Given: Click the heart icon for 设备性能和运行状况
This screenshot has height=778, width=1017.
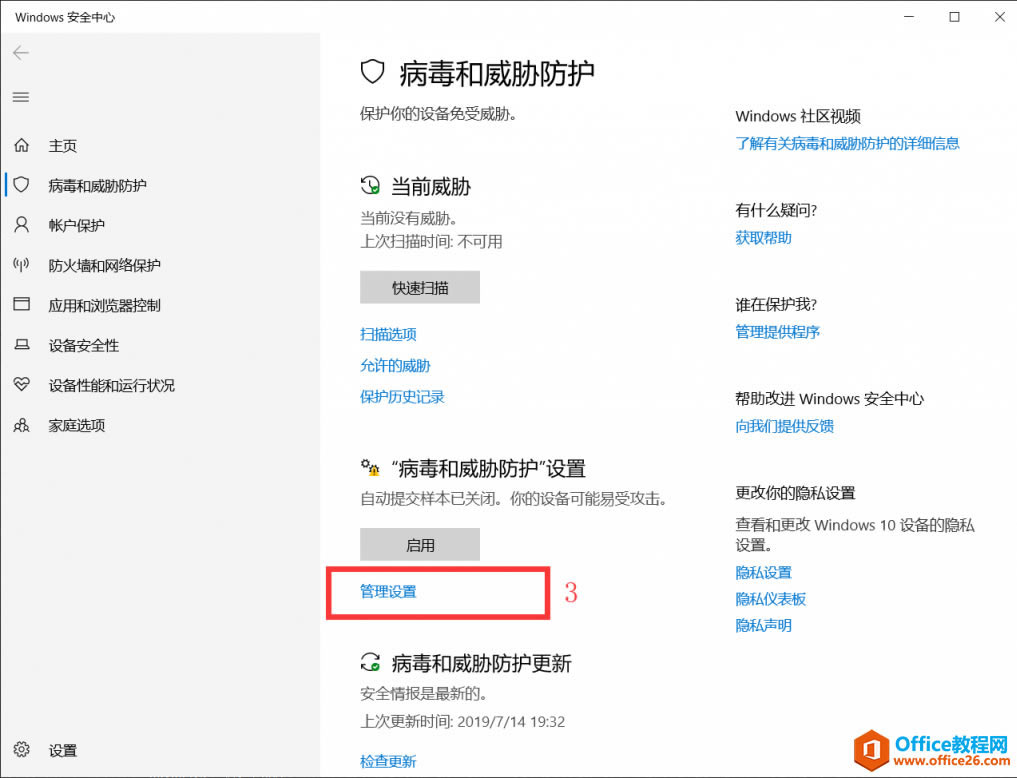Looking at the screenshot, I should [21, 384].
